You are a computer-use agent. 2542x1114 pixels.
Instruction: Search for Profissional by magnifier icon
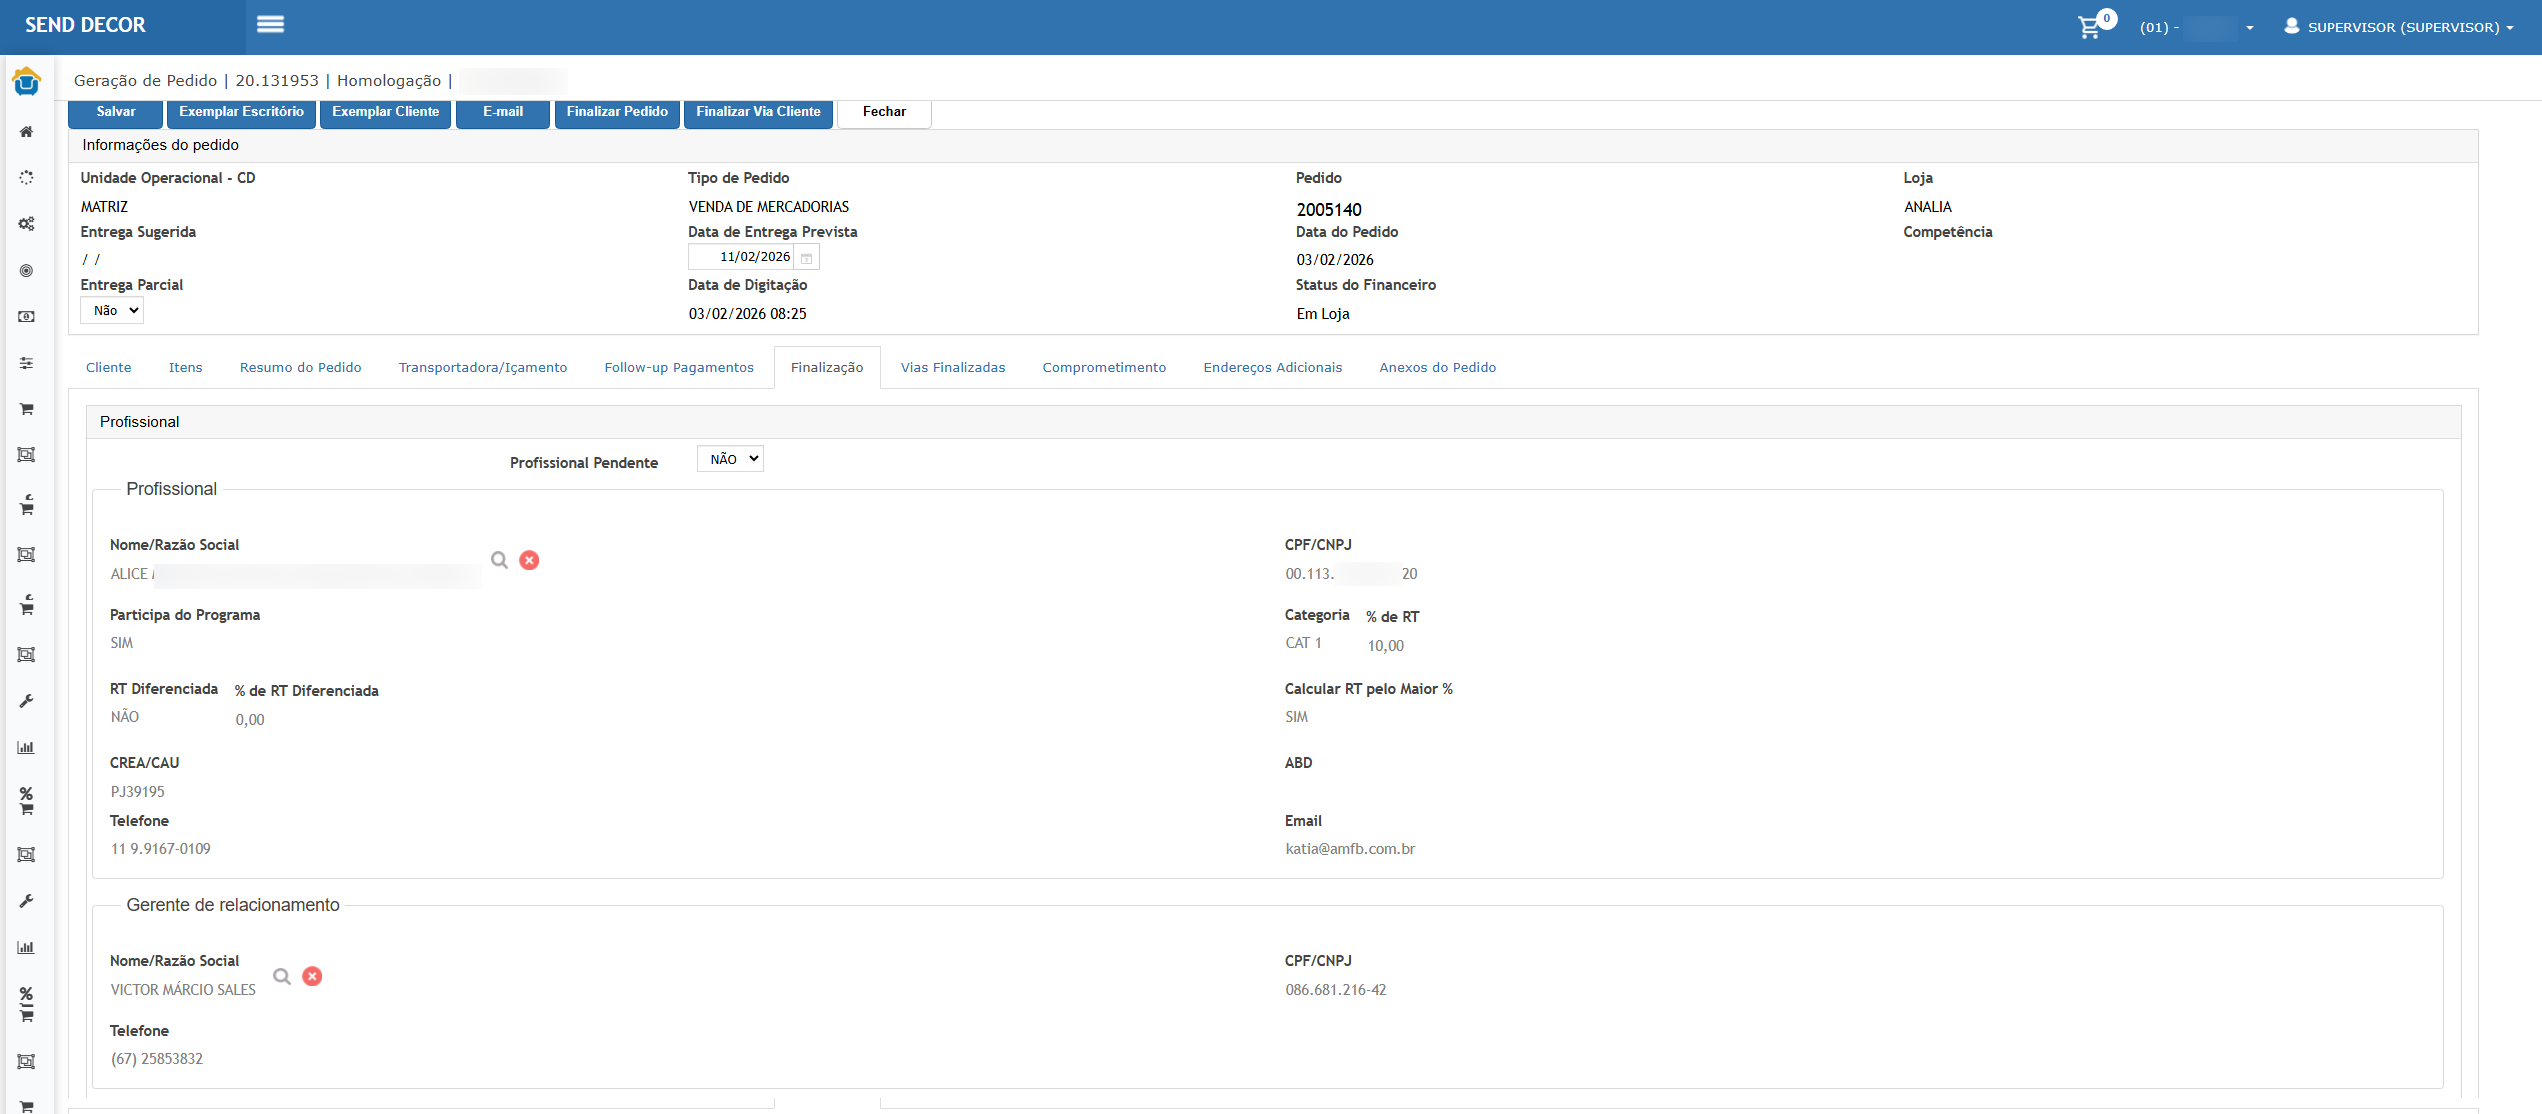click(499, 560)
